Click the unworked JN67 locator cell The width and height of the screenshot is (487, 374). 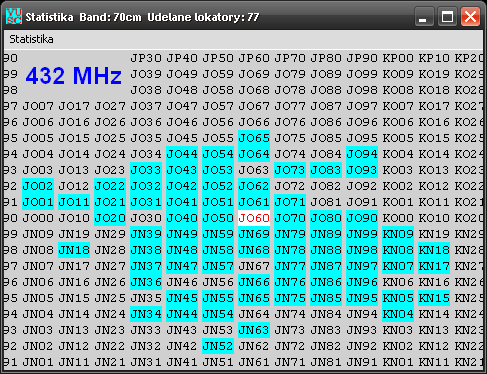click(254, 266)
